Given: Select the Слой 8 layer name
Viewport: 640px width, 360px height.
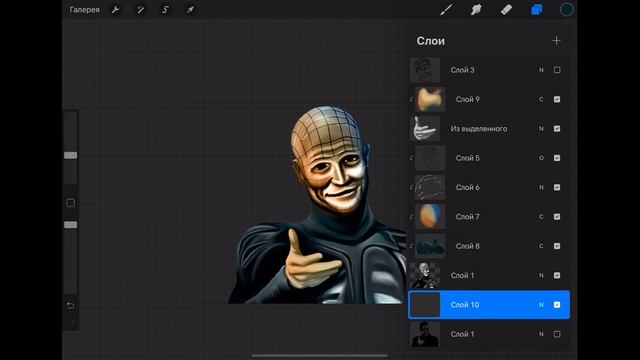Looking at the screenshot, I should tap(468, 246).
